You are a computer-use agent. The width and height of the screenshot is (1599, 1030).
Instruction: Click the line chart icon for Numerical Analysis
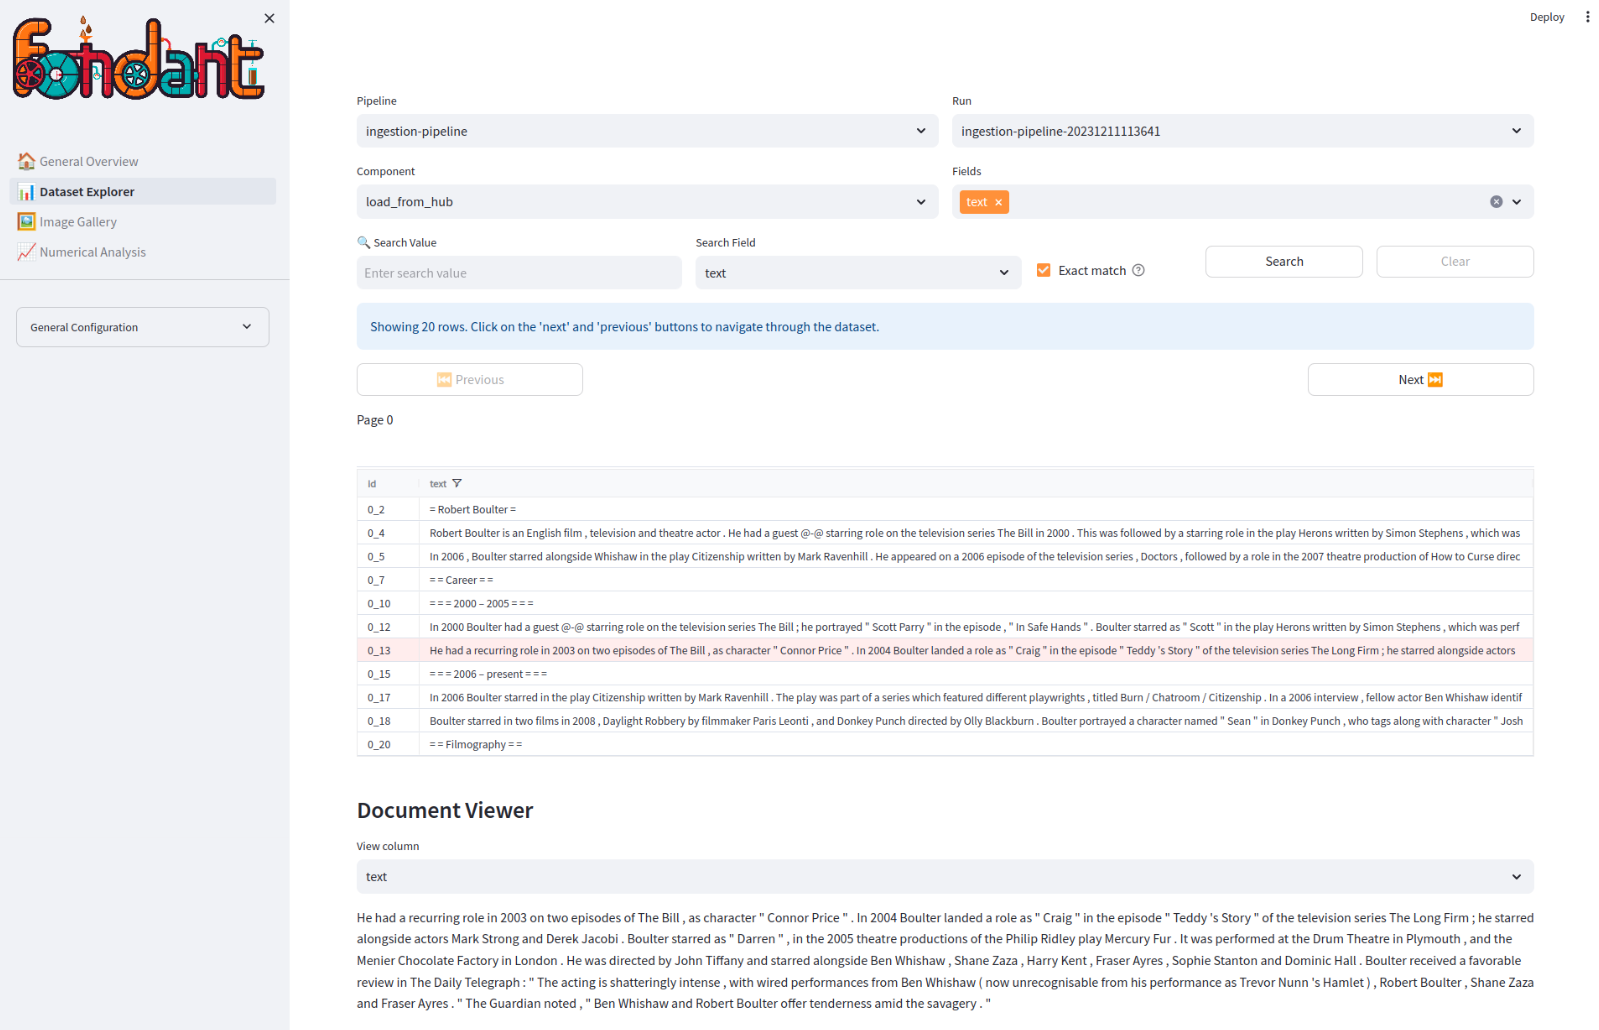click(27, 252)
